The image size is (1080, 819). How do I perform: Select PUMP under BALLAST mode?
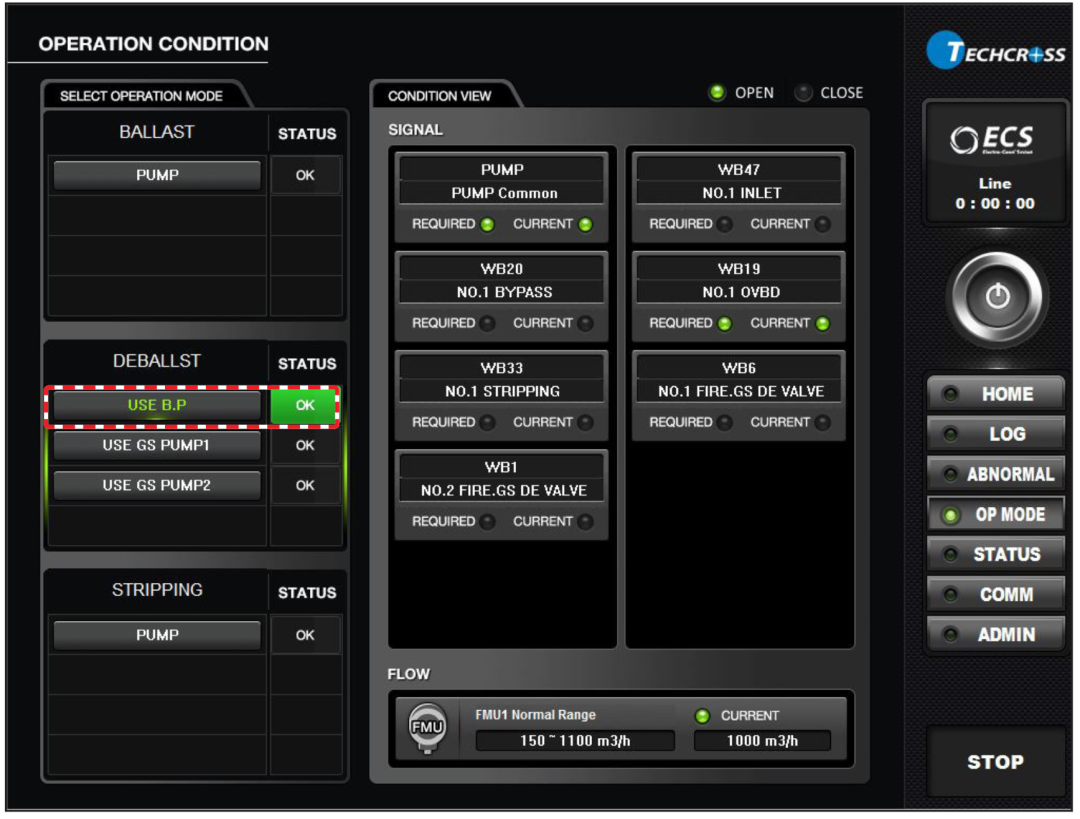(x=157, y=175)
